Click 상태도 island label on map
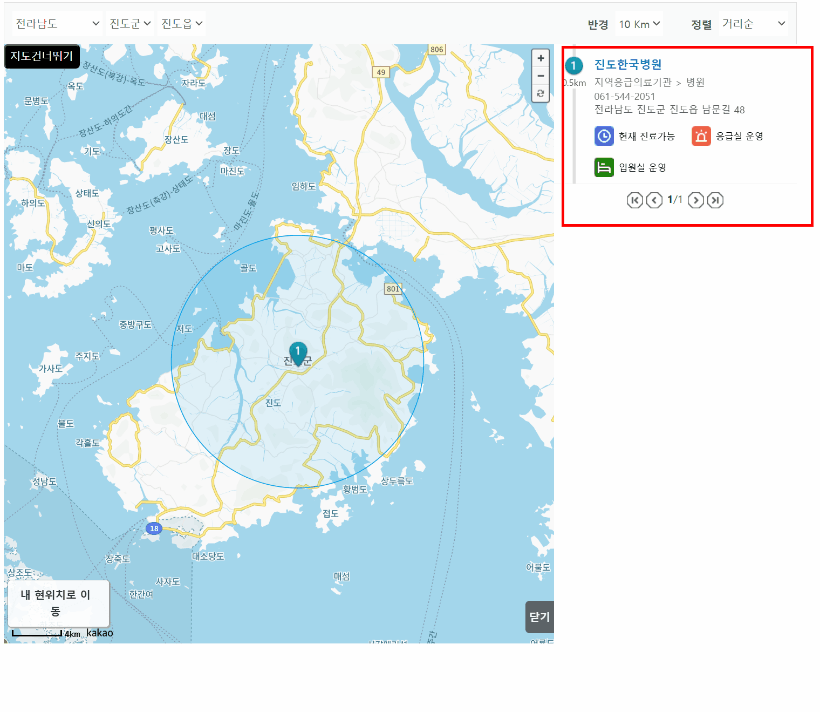Viewport: 820px width, 712px height. coord(87,194)
